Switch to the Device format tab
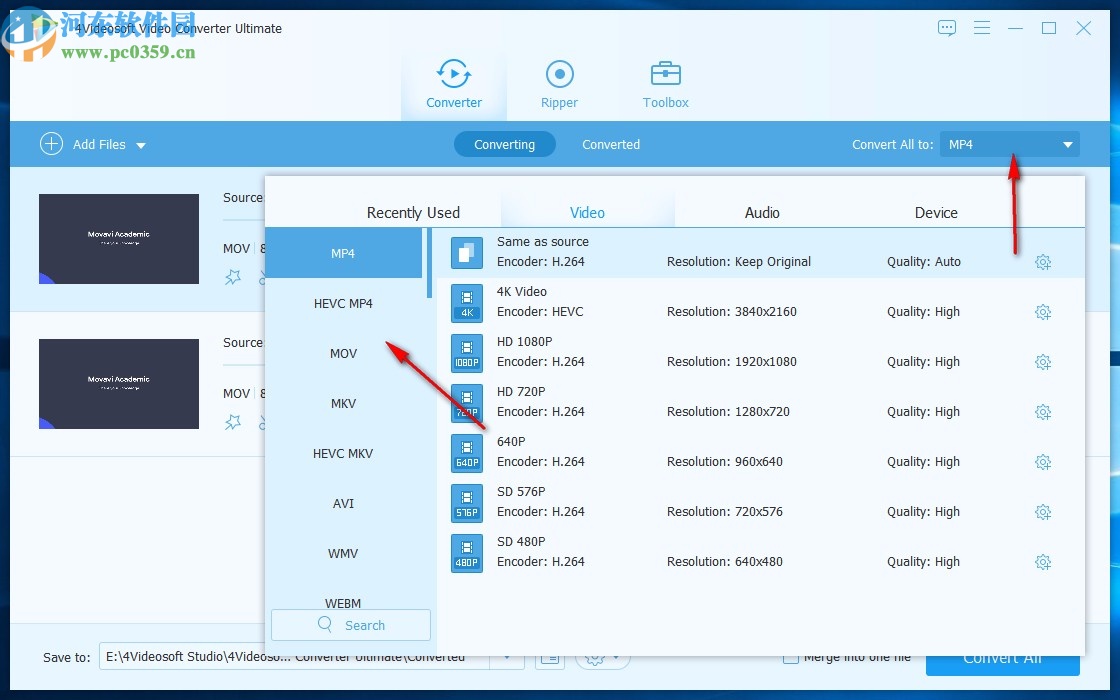Viewport: 1120px width, 700px height. [936, 212]
